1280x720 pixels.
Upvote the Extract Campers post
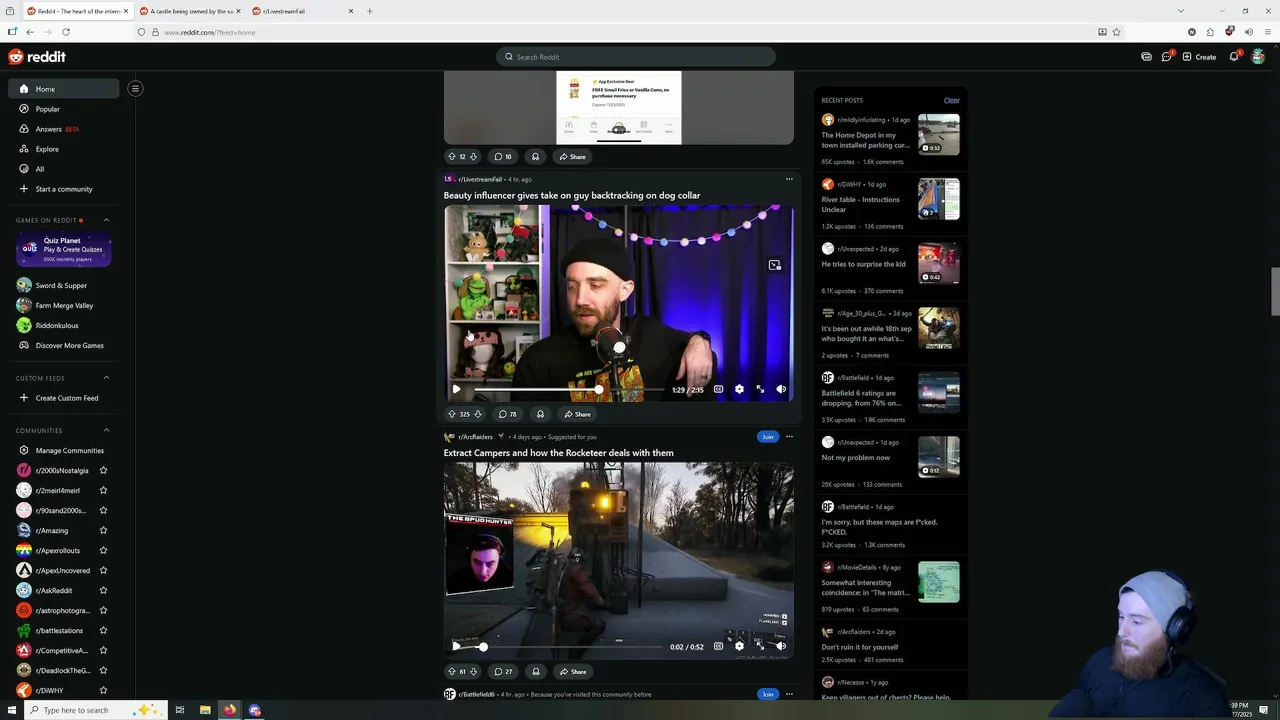tap(452, 671)
